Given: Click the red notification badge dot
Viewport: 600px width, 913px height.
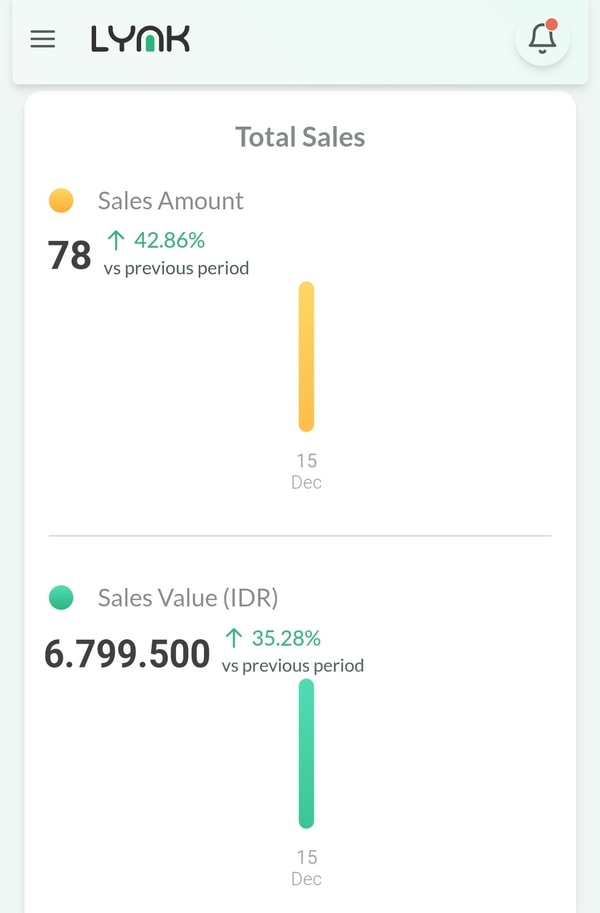Looking at the screenshot, I should point(552,24).
